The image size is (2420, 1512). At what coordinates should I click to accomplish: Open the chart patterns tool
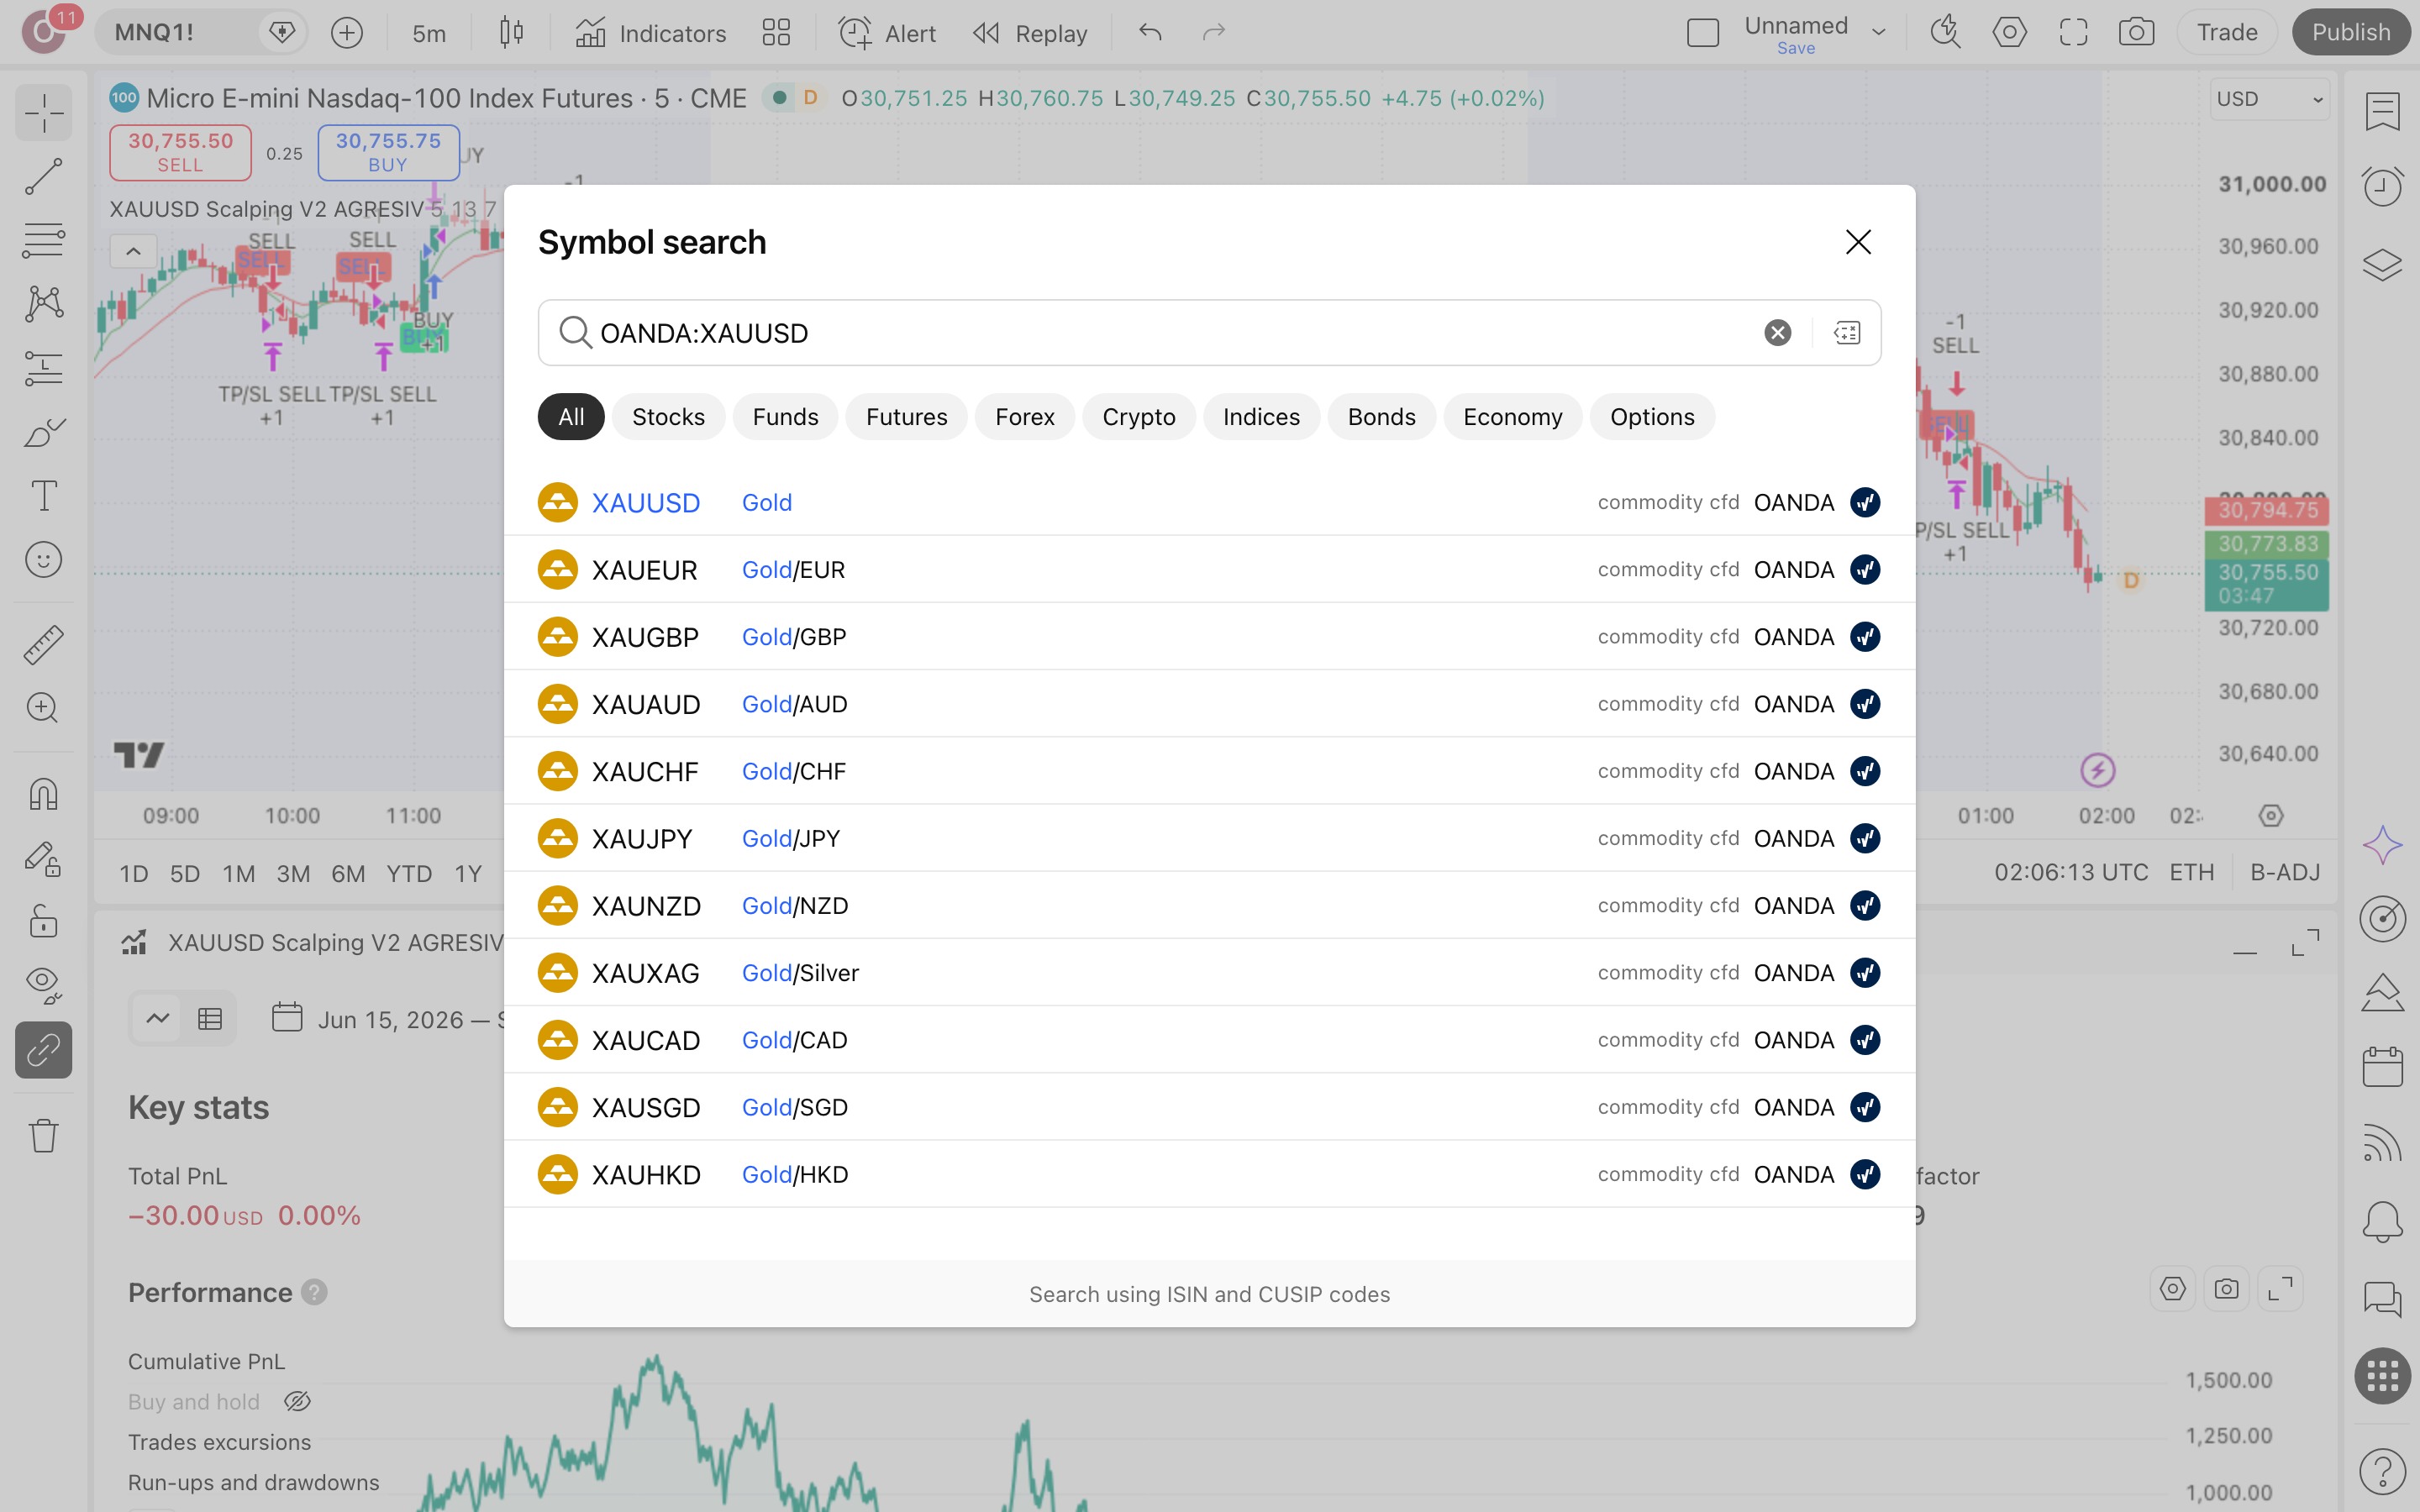point(43,304)
